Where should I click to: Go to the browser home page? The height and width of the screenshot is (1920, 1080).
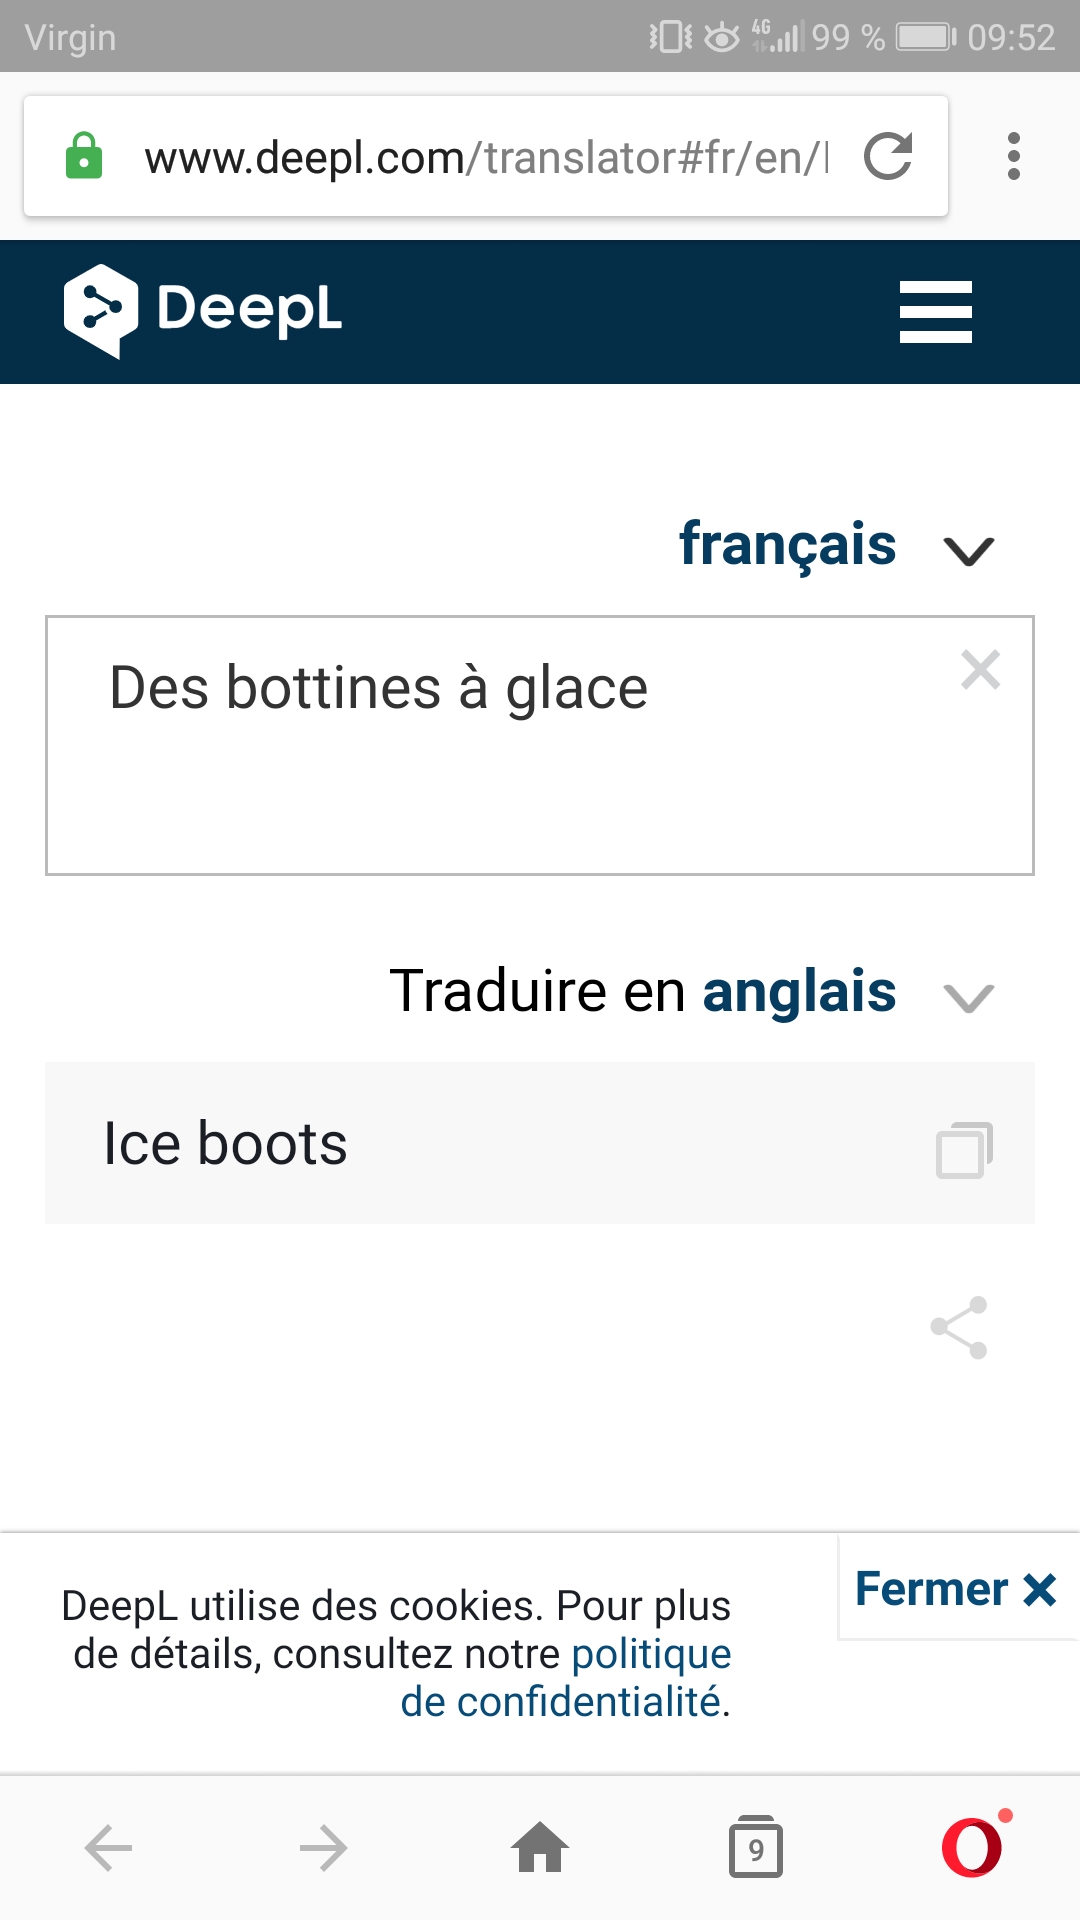[x=540, y=1847]
